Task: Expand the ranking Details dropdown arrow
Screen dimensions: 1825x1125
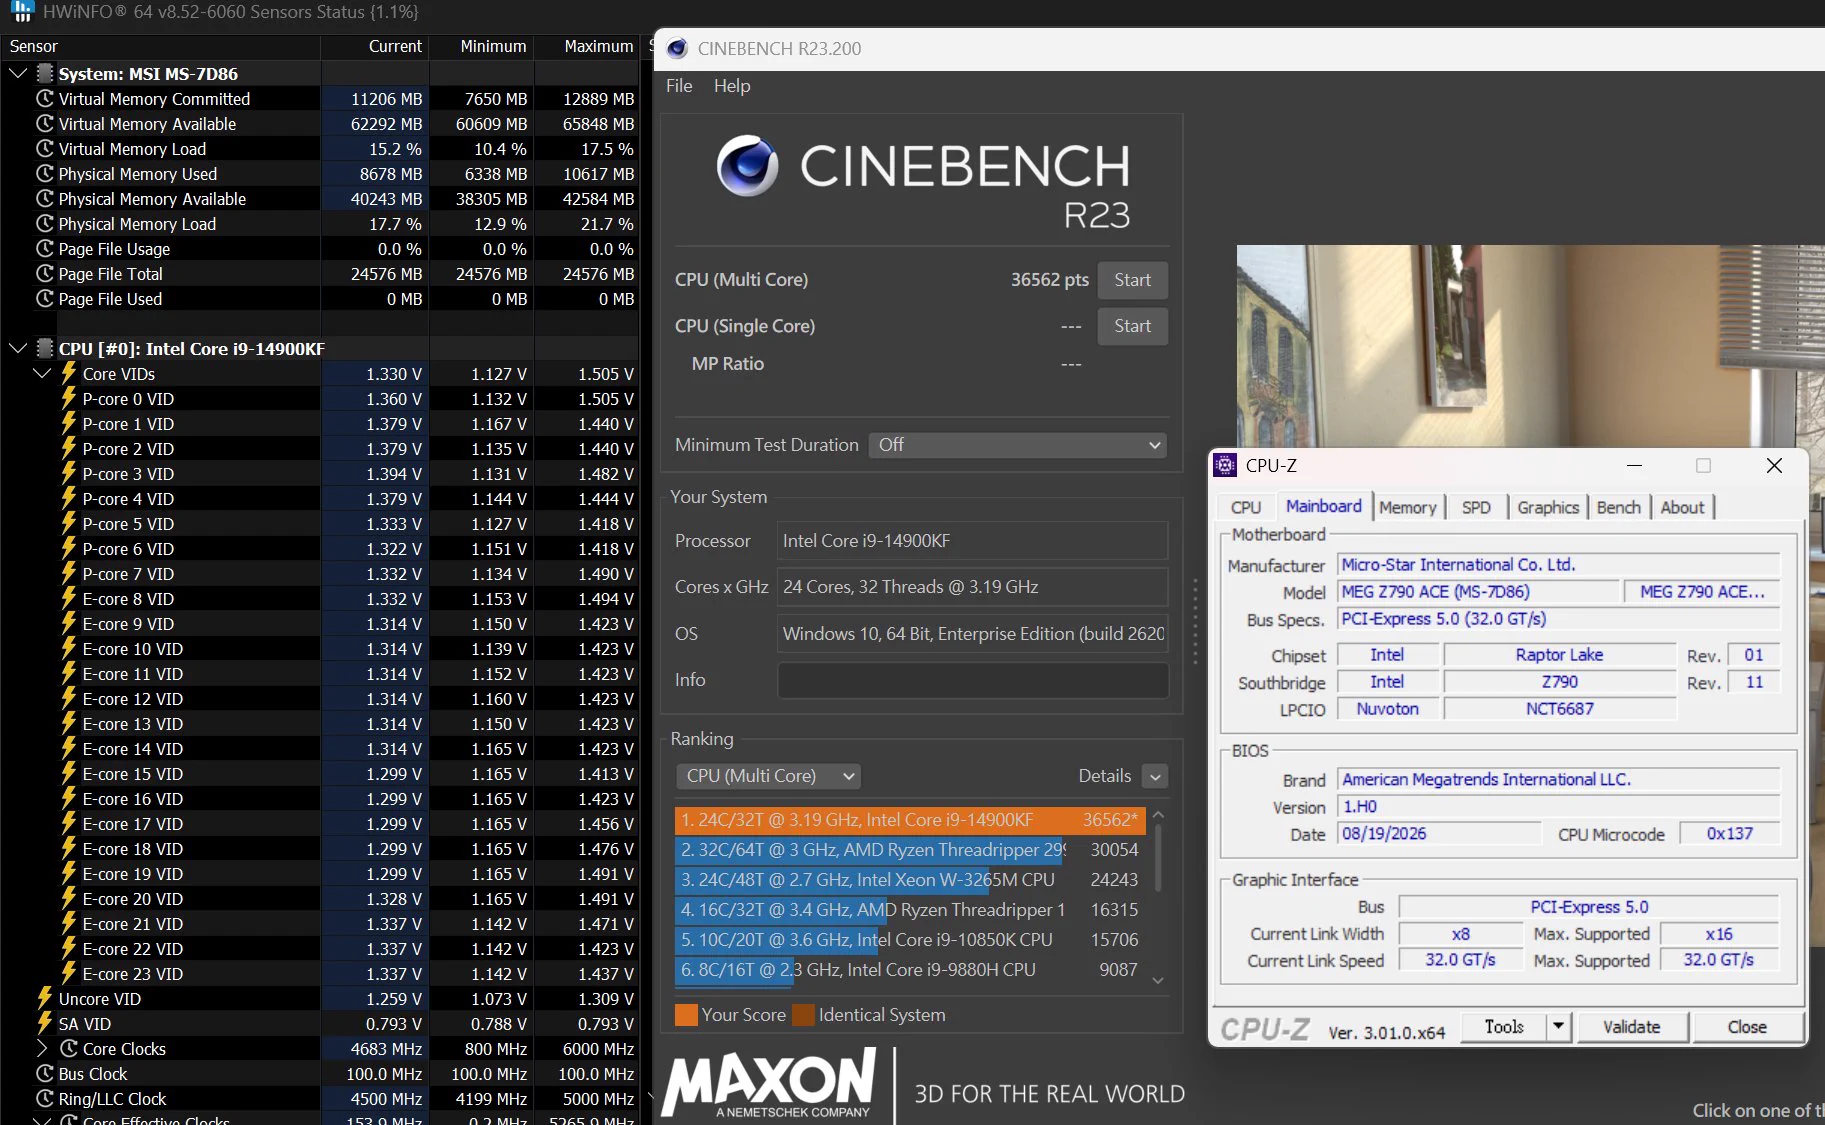Action: pos(1155,777)
